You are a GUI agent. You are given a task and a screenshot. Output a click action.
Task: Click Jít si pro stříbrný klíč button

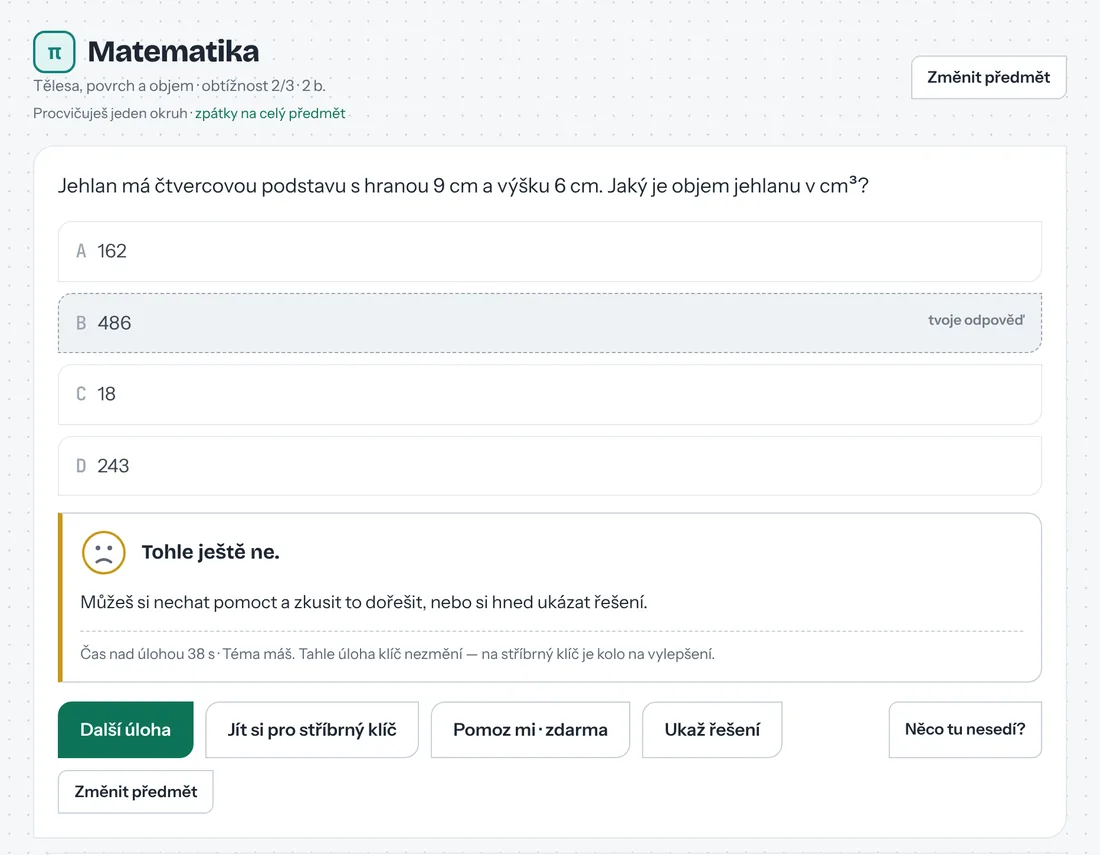coord(312,729)
